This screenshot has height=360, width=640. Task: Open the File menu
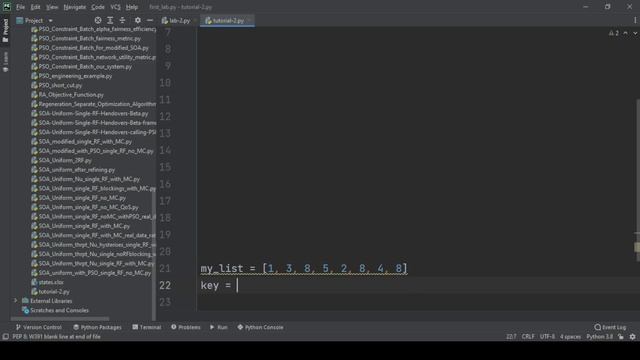(x=20, y=7)
